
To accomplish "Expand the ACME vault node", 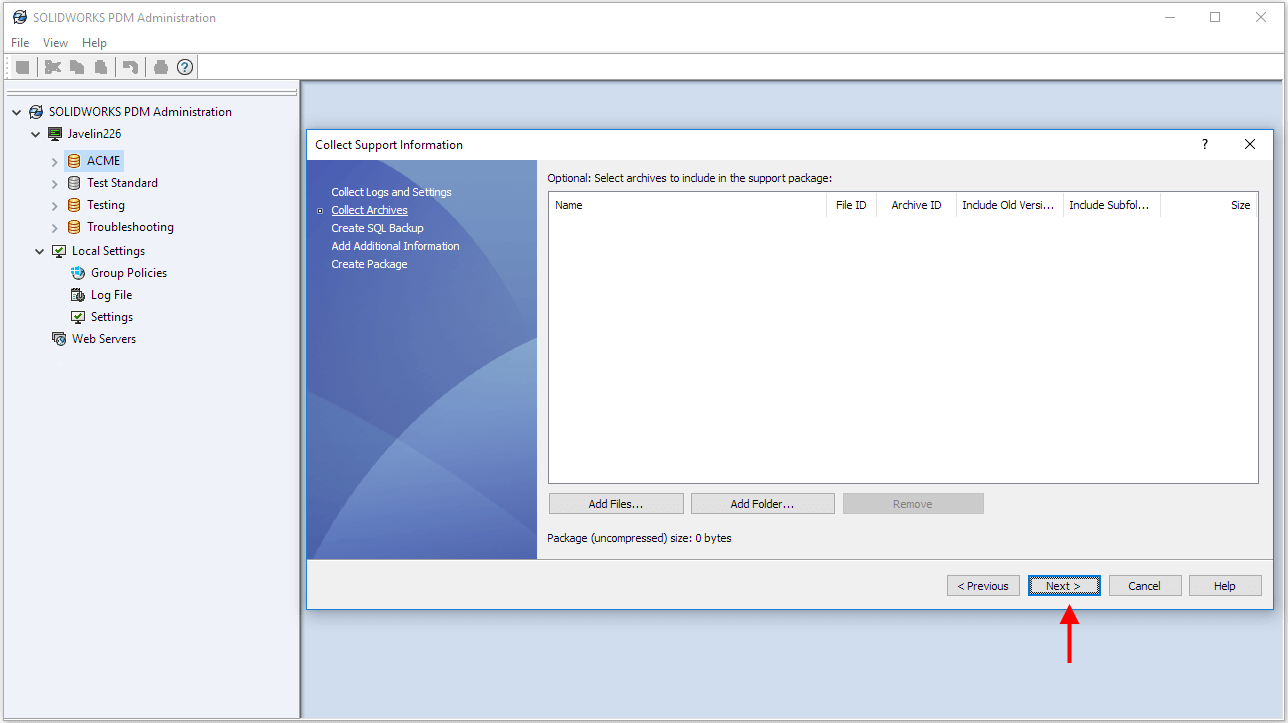I will tap(55, 161).
